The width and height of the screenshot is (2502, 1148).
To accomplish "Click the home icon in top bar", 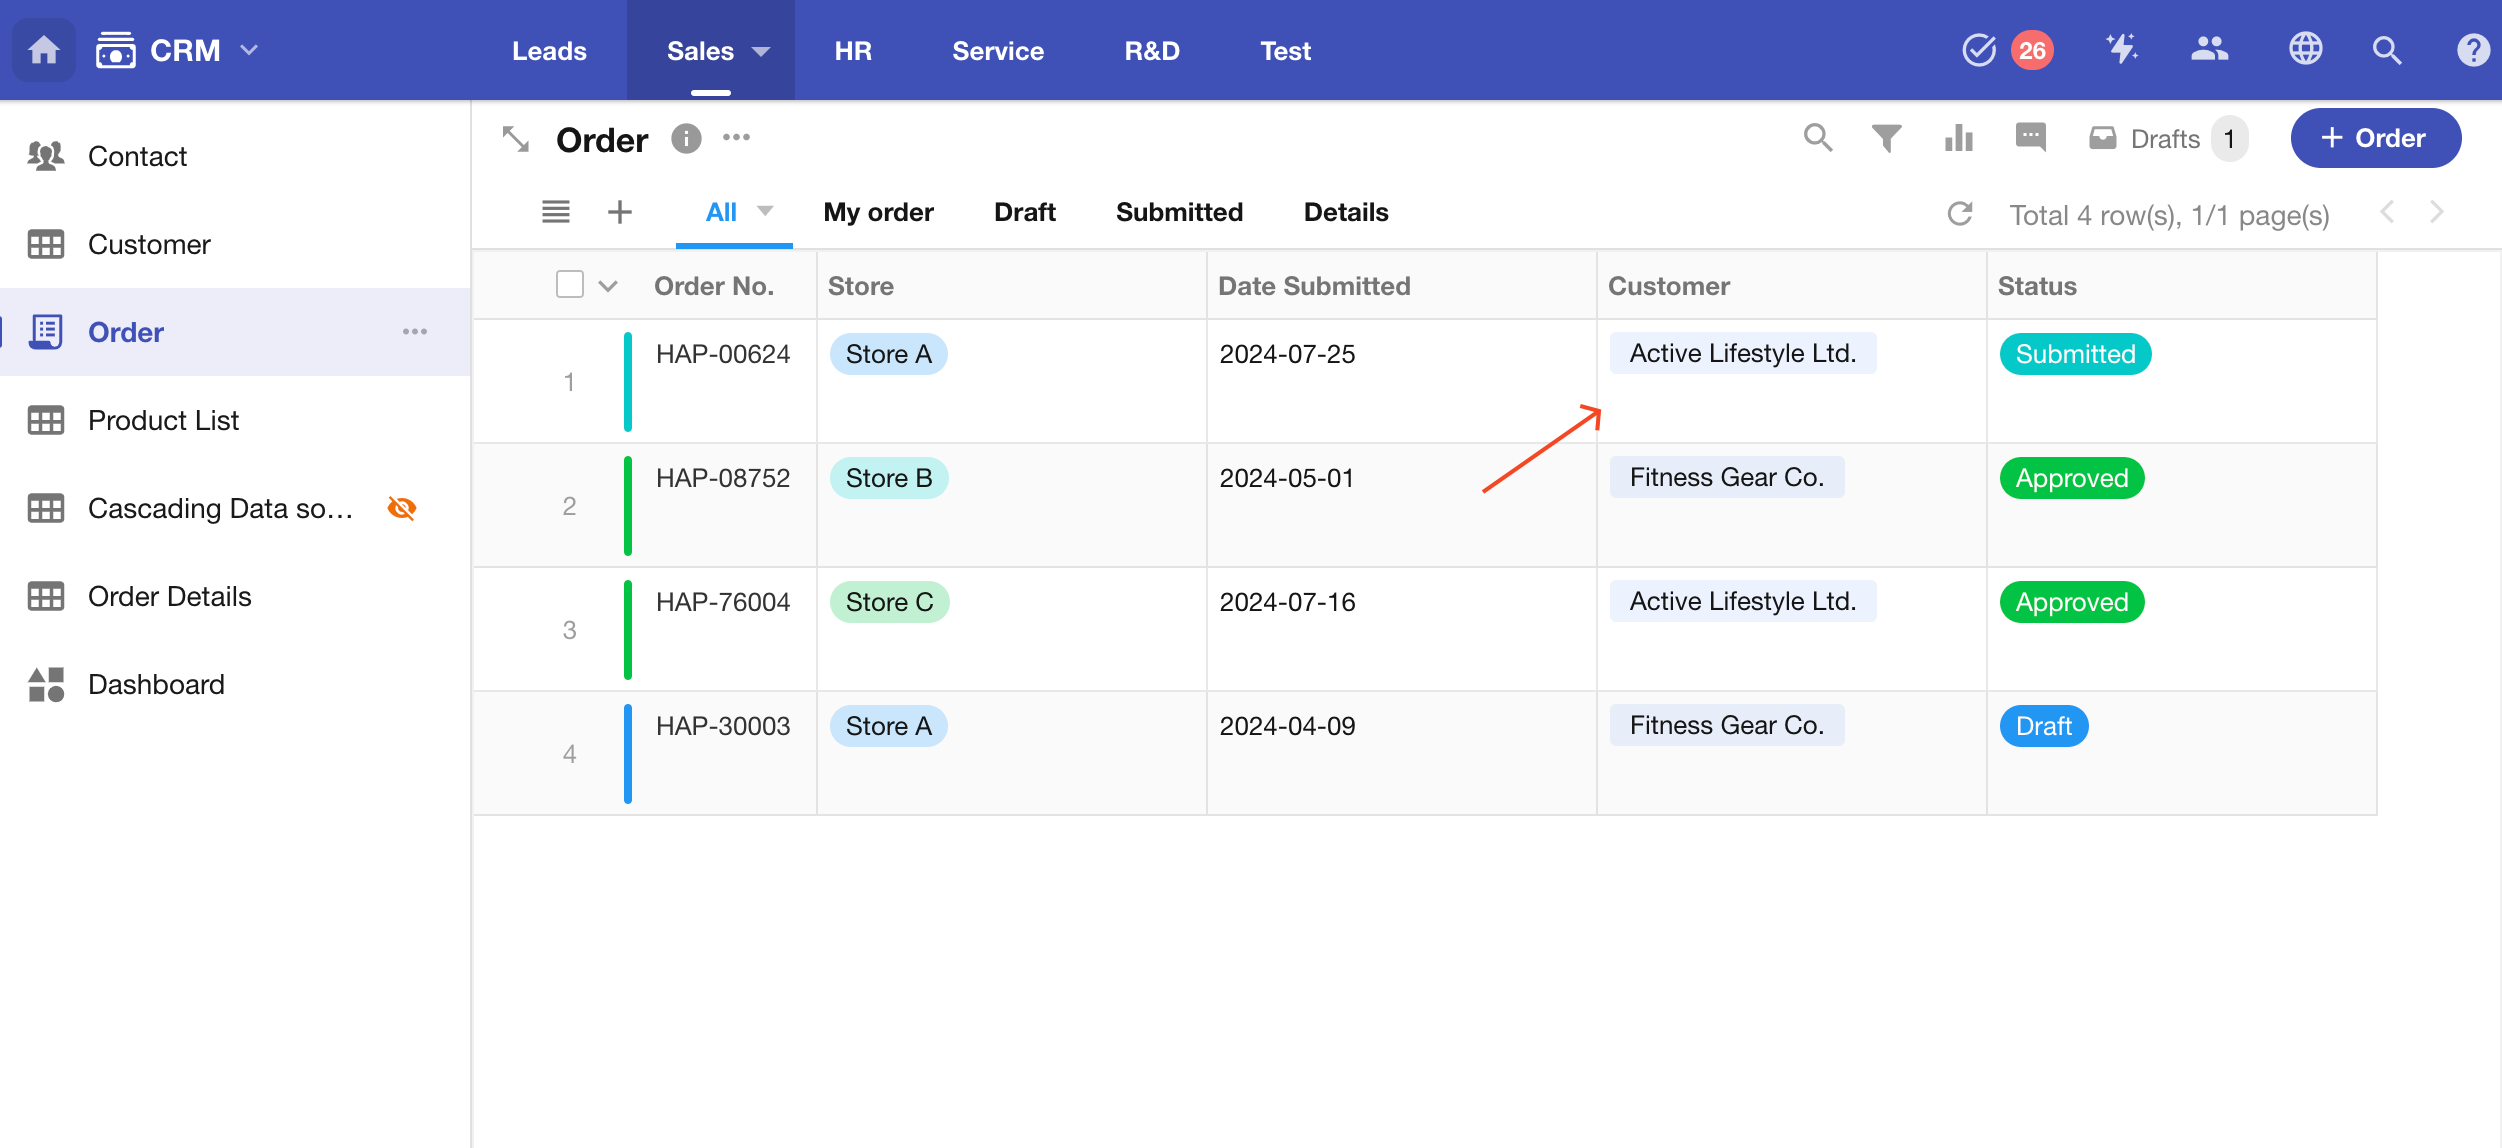I will (x=43, y=50).
